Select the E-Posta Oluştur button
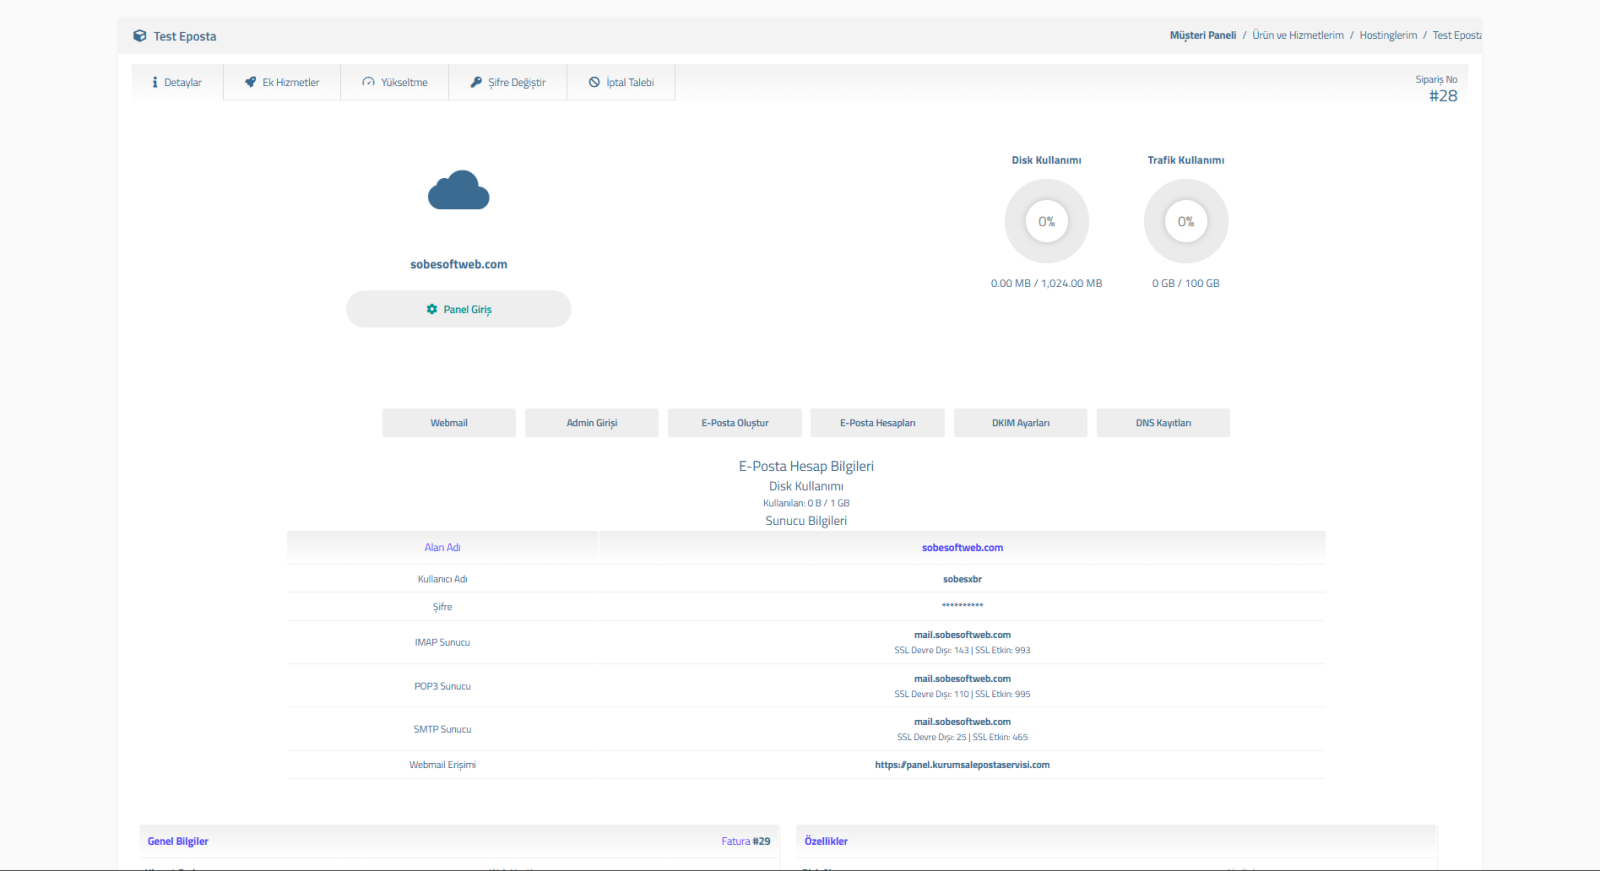 (735, 423)
